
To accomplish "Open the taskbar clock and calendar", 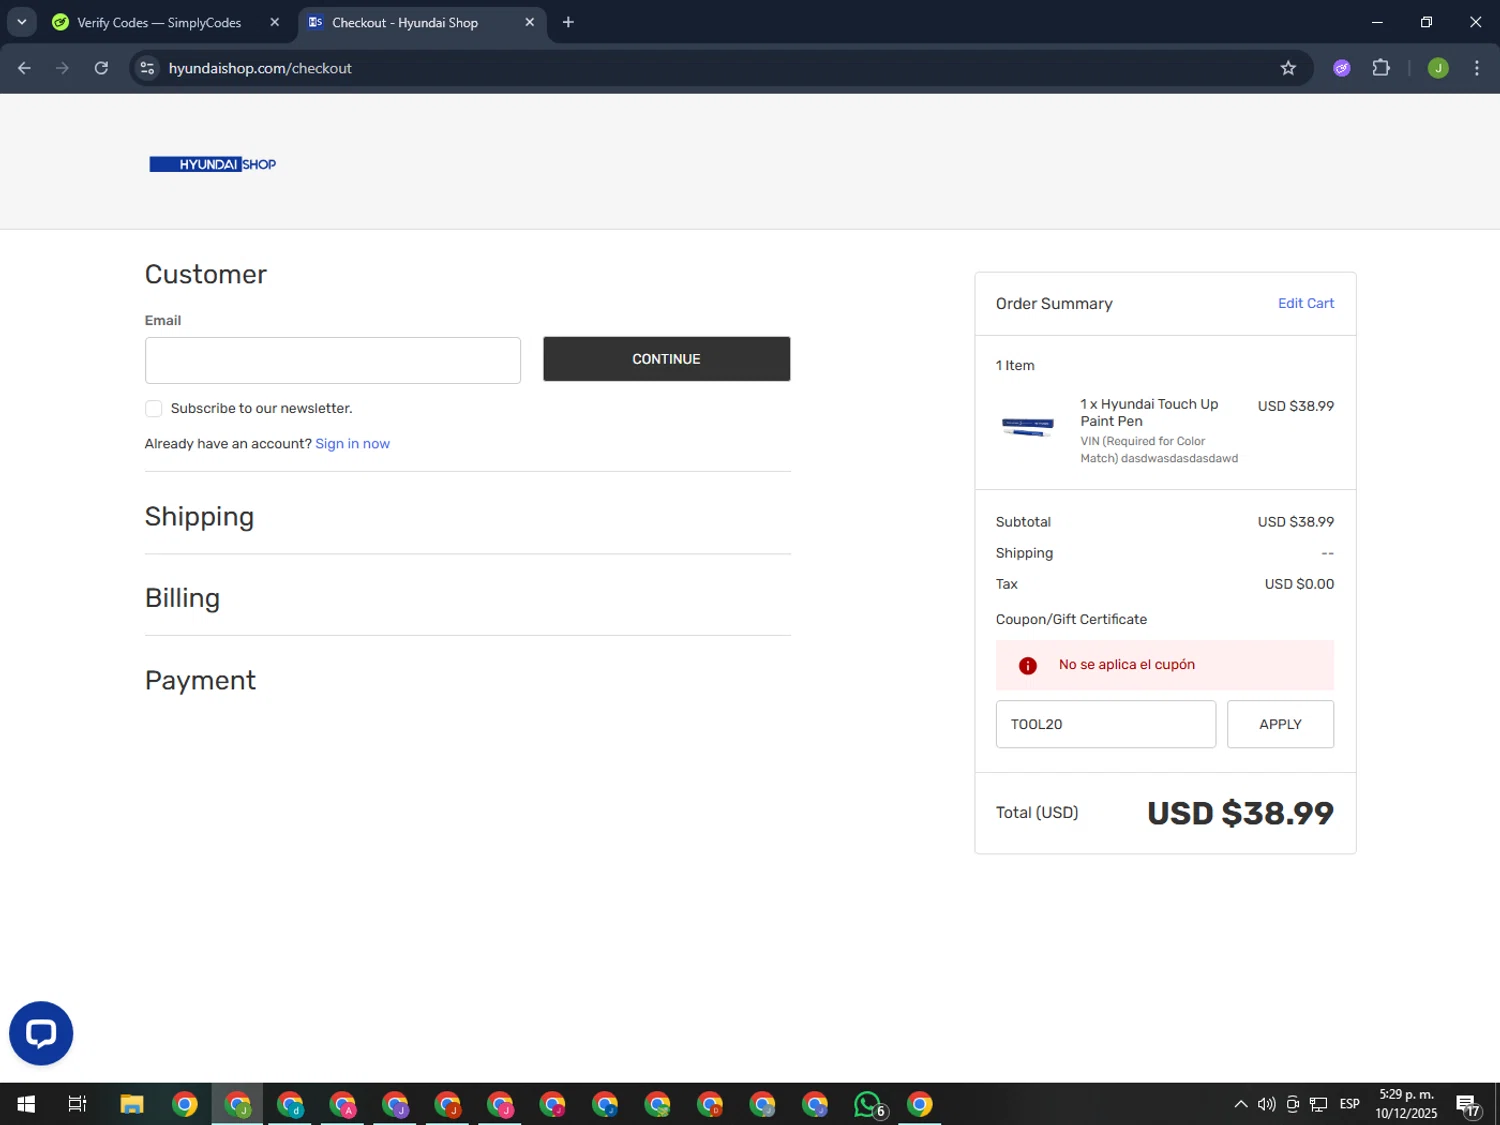I will [x=1406, y=1104].
